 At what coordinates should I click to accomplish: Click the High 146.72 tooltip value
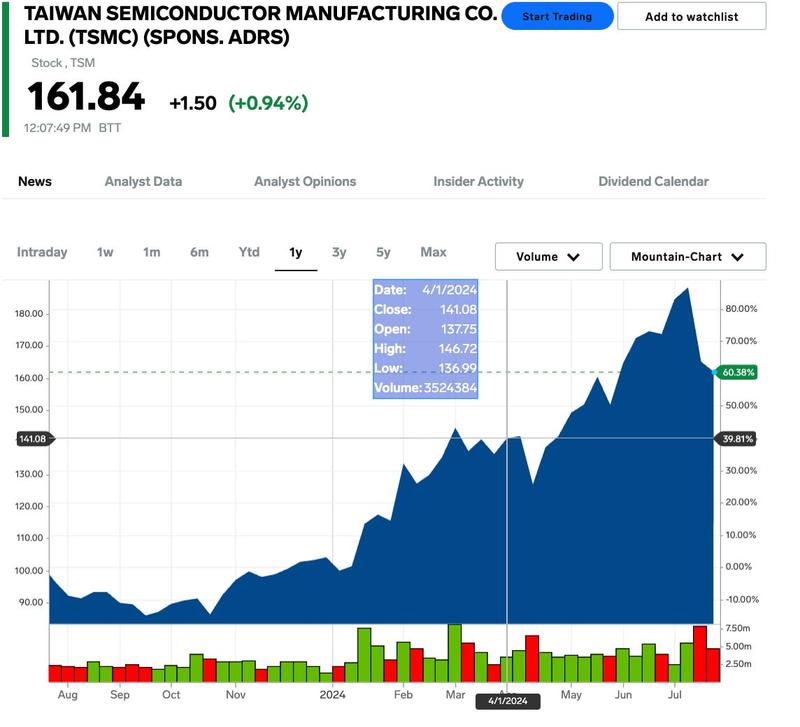(x=458, y=349)
